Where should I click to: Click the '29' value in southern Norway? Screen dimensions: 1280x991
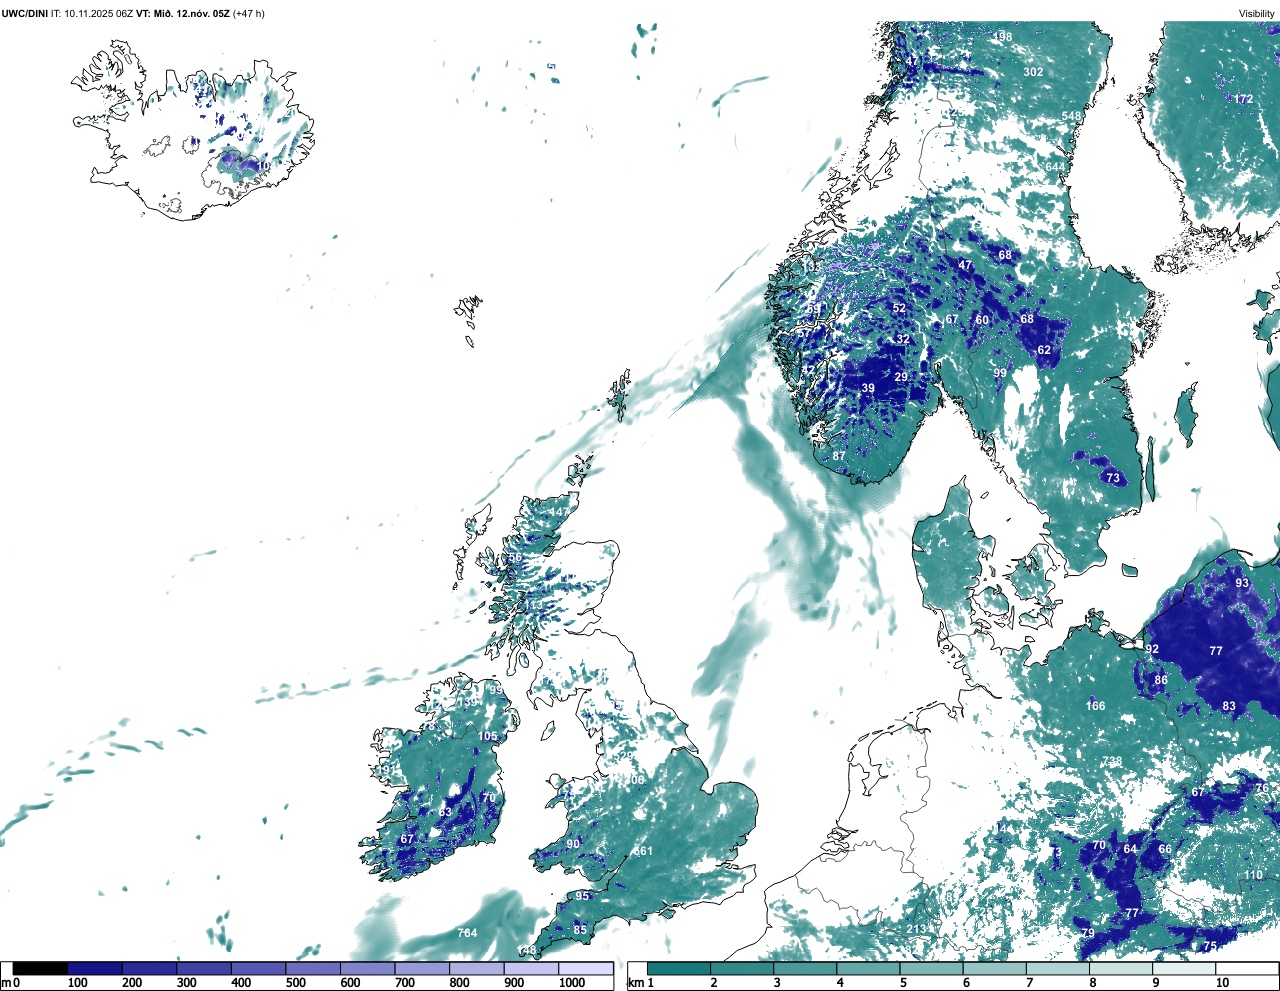pyautogui.click(x=901, y=377)
